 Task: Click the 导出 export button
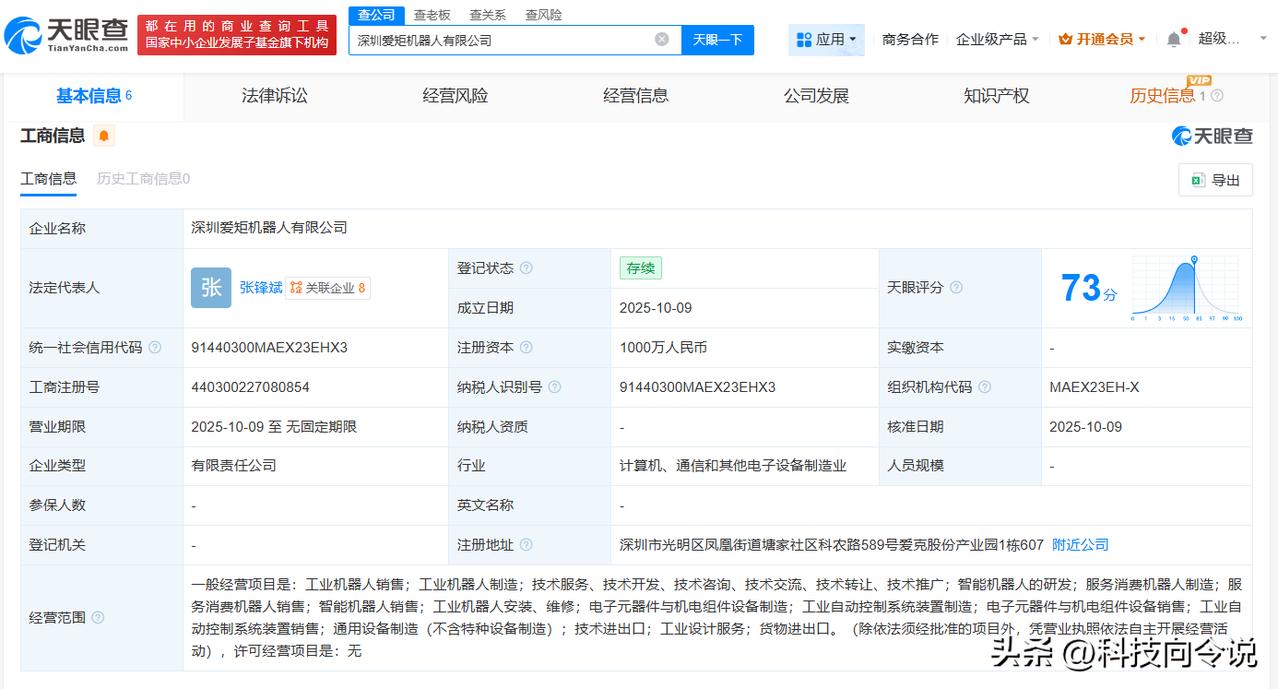(x=1215, y=180)
